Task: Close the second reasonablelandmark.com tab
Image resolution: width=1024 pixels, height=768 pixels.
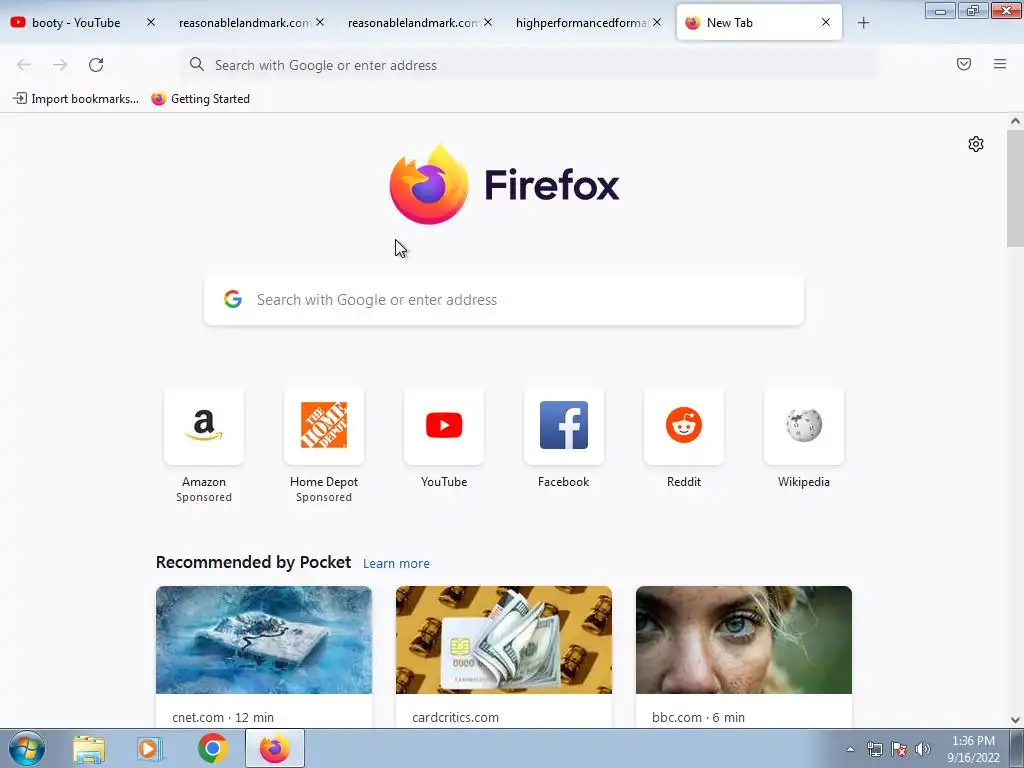Action: click(488, 22)
